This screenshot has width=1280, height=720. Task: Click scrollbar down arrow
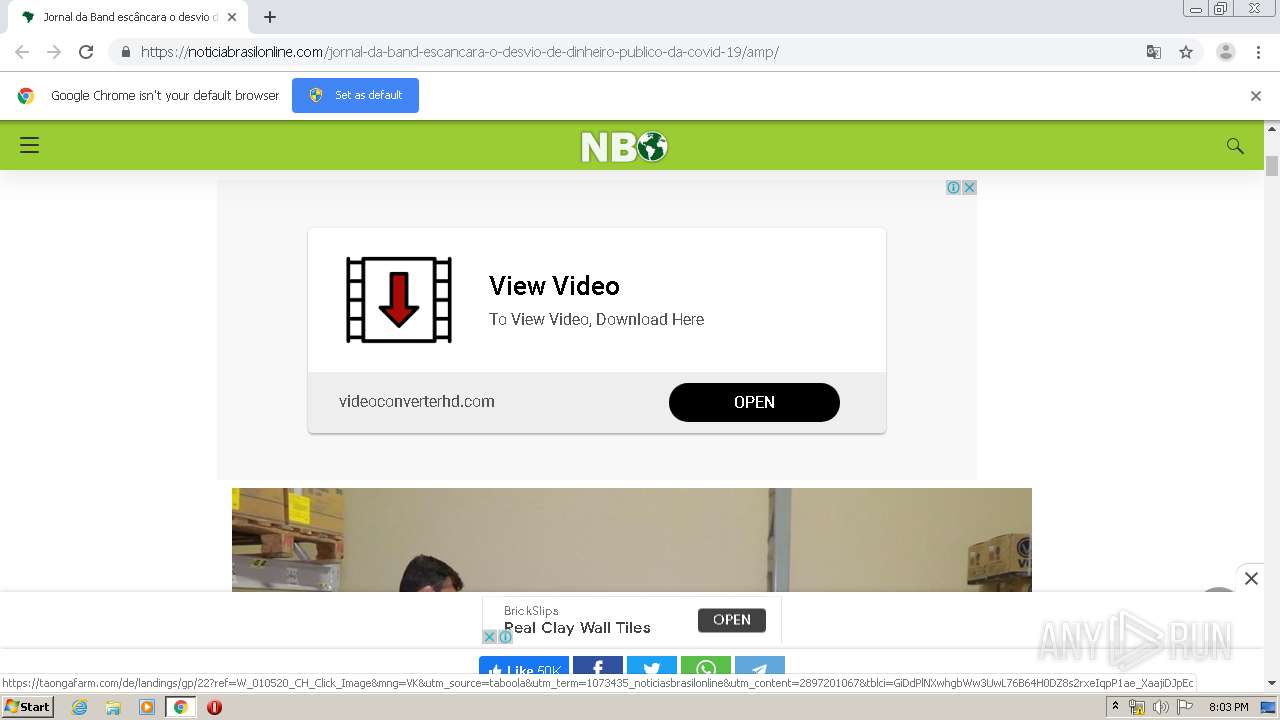1272,683
